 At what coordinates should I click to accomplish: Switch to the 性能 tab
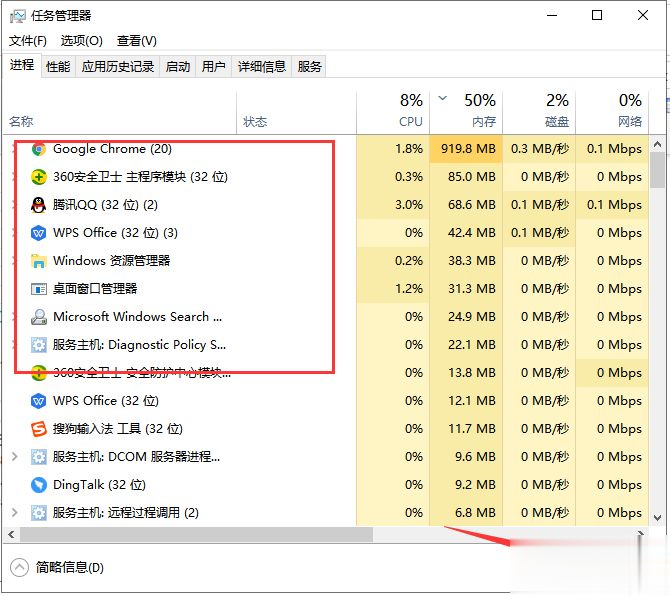coord(58,67)
